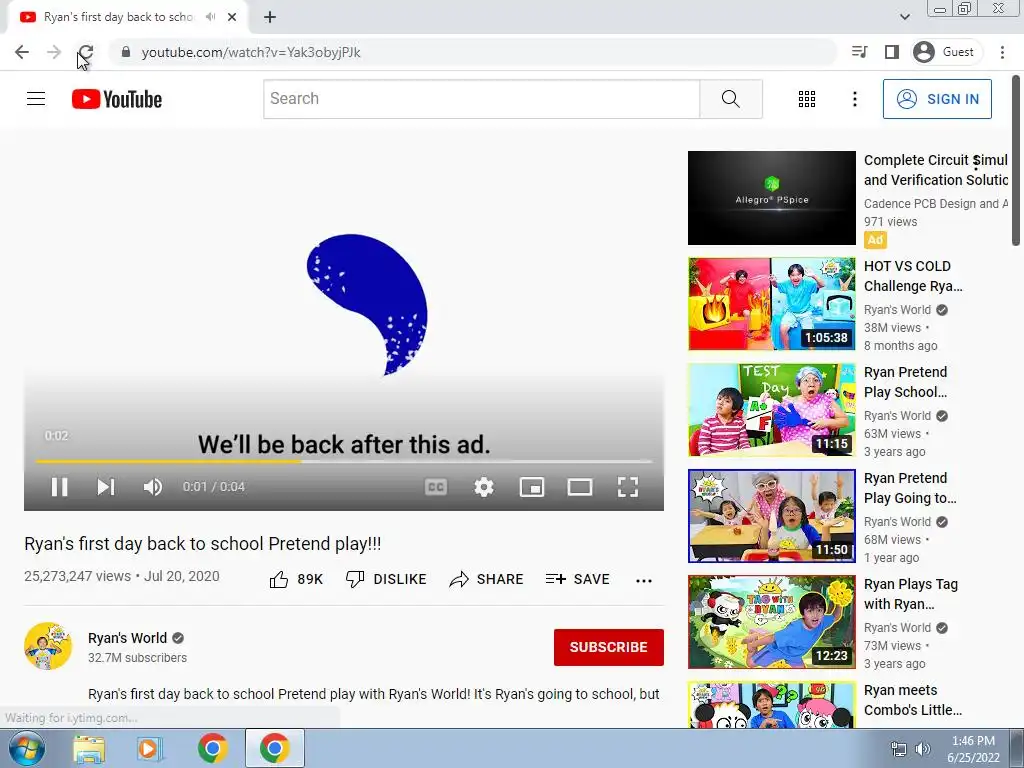Image resolution: width=1024 pixels, height=768 pixels.
Task: Click the SIGN IN button
Action: tap(937, 99)
